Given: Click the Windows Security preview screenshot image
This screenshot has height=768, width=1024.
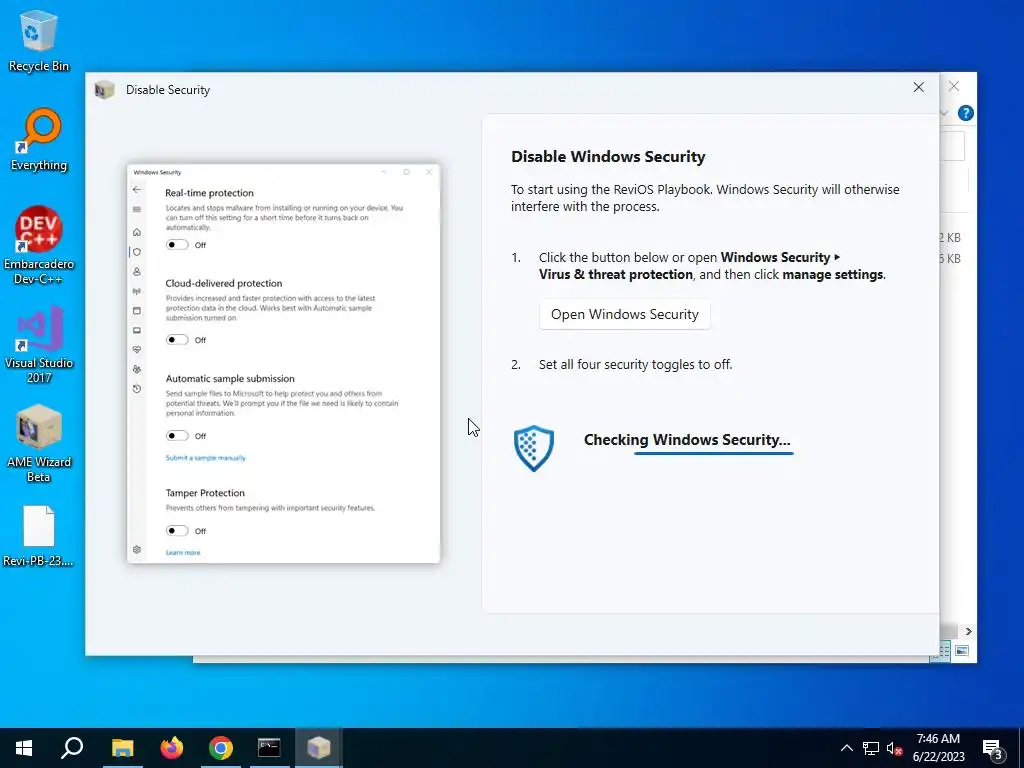Looking at the screenshot, I should click(x=283, y=363).
